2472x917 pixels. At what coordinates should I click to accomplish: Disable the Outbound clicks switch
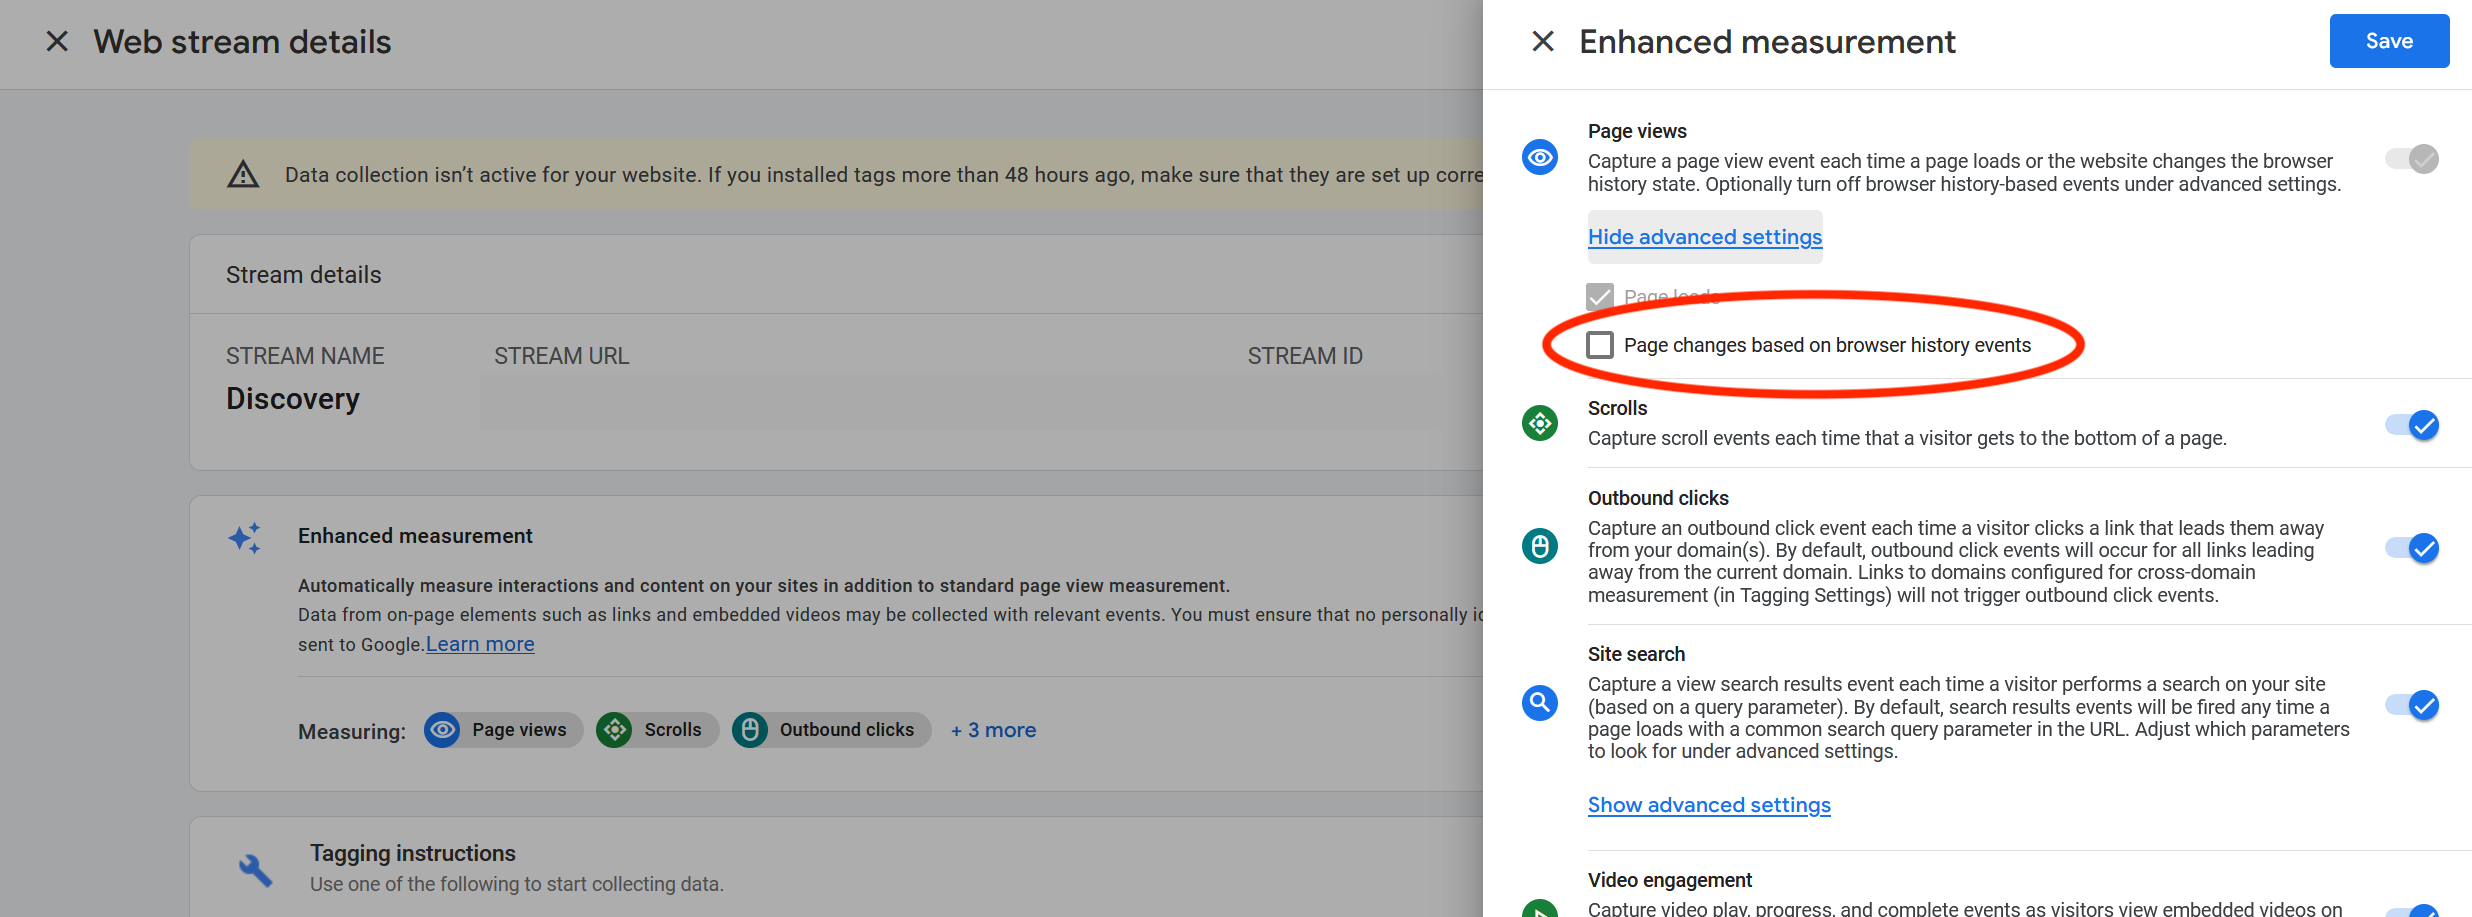coord(2412,548)
